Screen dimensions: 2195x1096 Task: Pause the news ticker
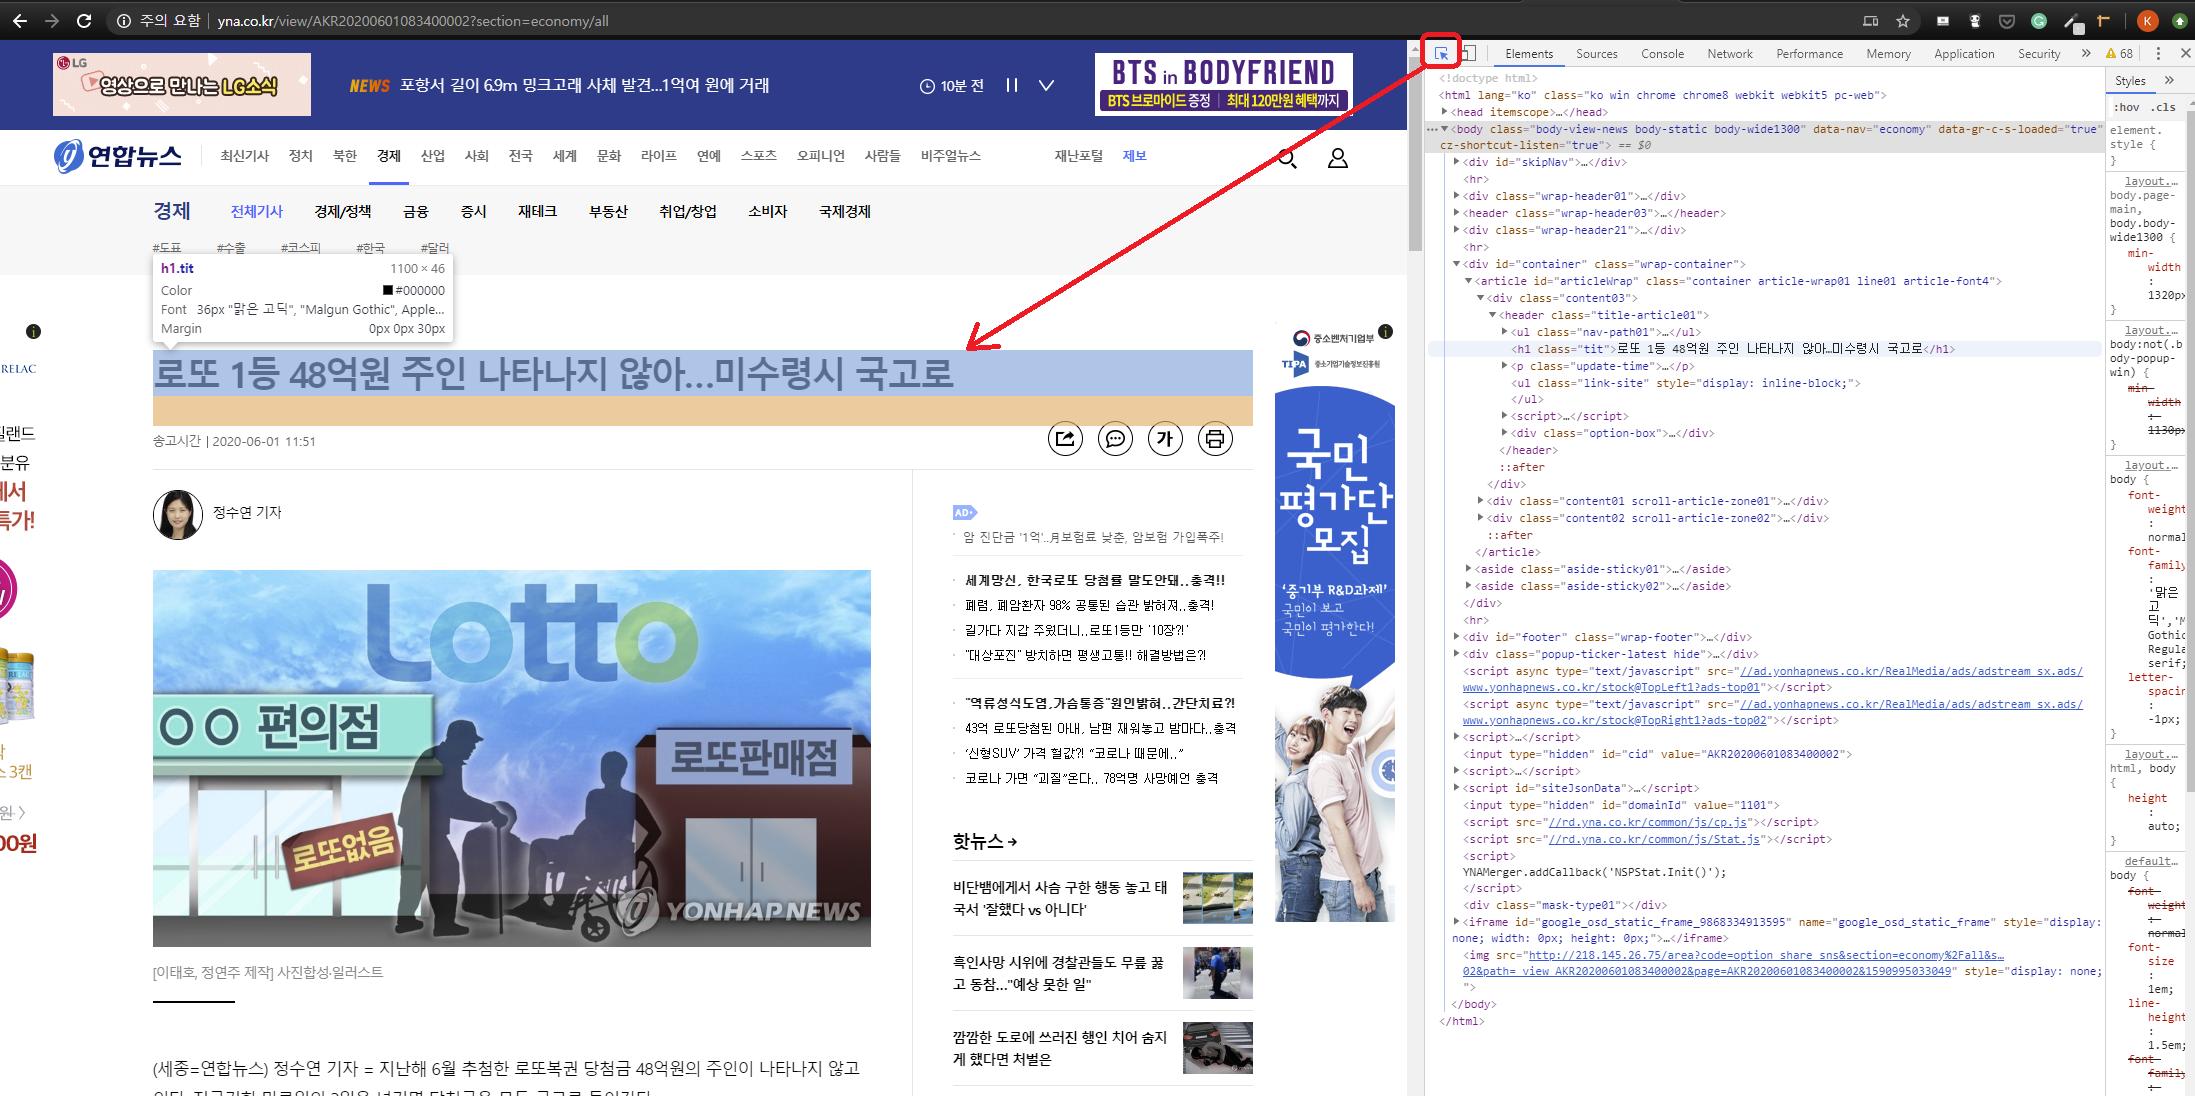click(x=1012, y=85)
